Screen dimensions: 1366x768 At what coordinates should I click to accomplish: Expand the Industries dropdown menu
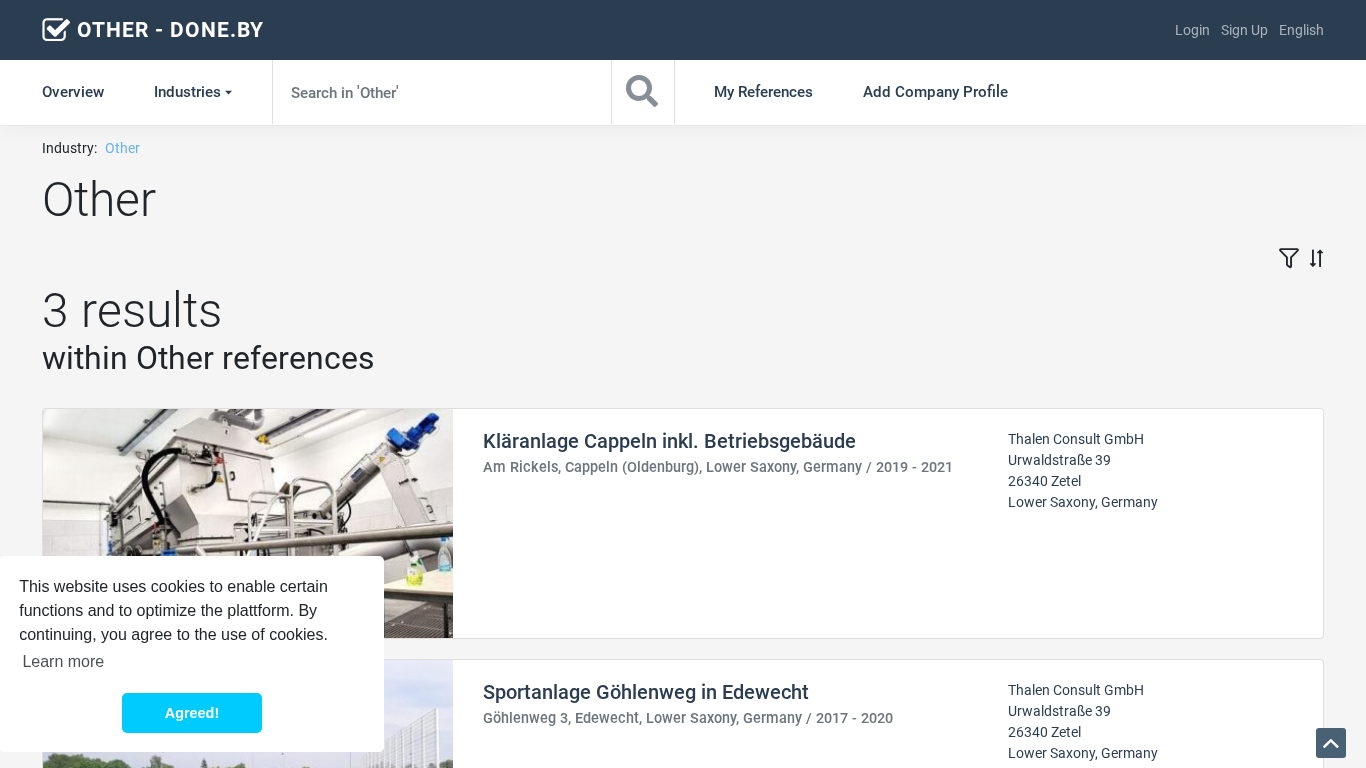[x=193, y=92]
